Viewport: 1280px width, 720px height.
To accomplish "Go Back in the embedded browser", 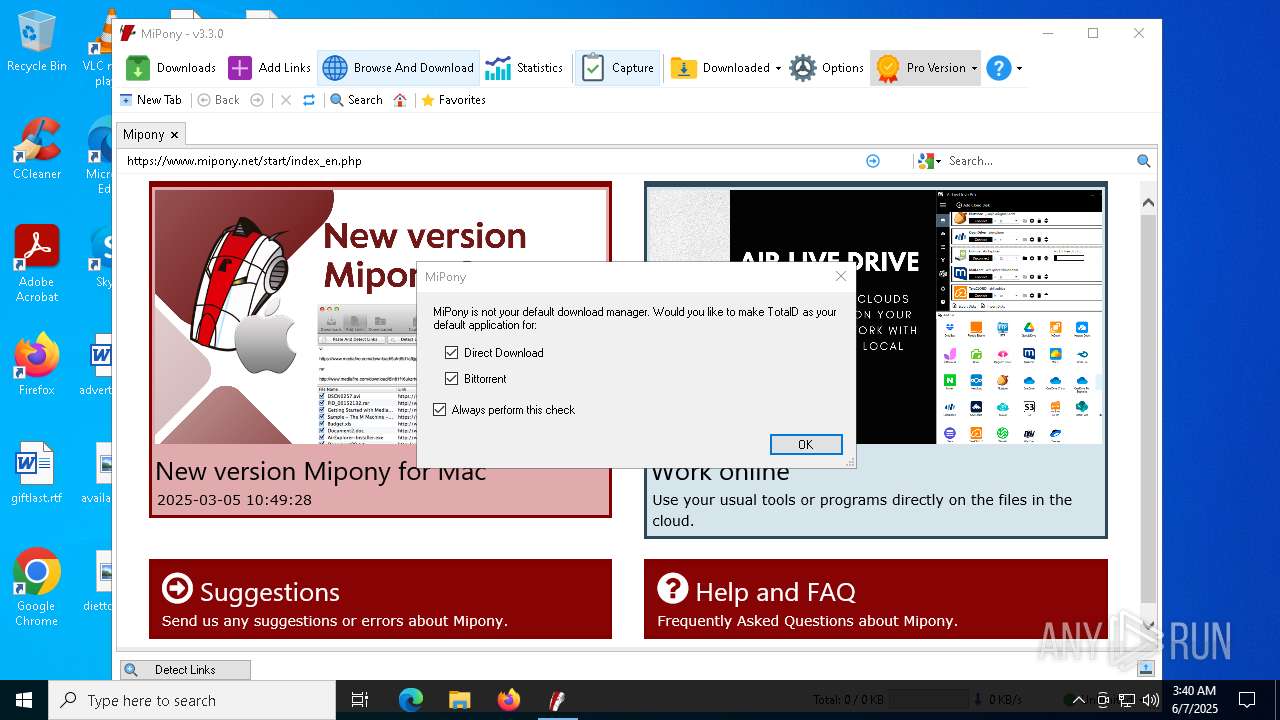I will click(219, 100).
